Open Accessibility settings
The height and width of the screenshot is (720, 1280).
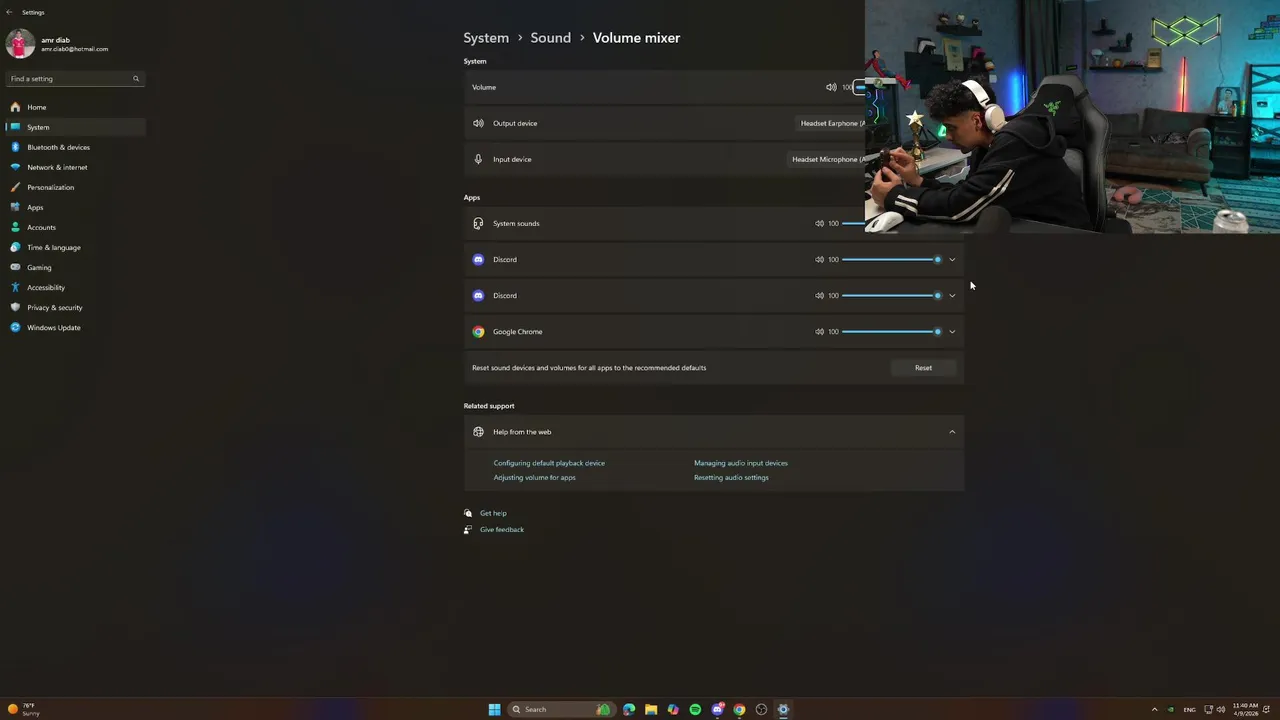75,287
